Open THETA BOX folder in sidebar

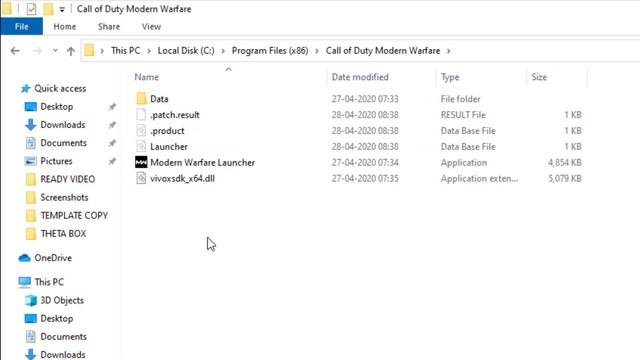pyautogui.click(x=63, y=233)
